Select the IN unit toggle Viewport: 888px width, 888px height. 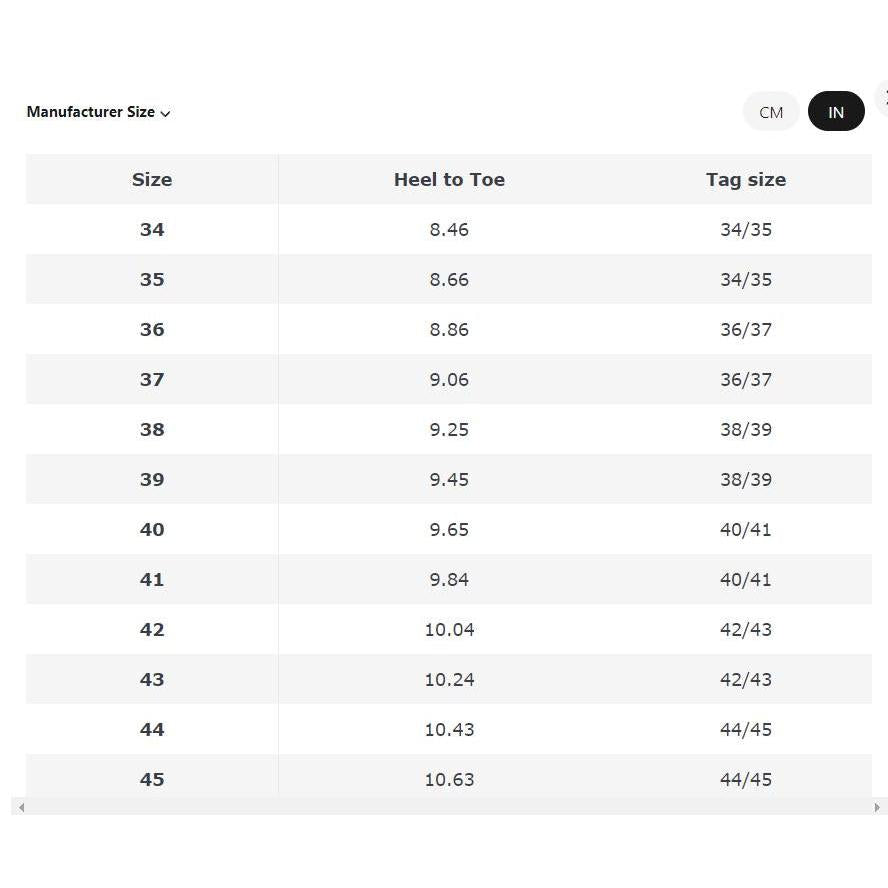[836, 112]
